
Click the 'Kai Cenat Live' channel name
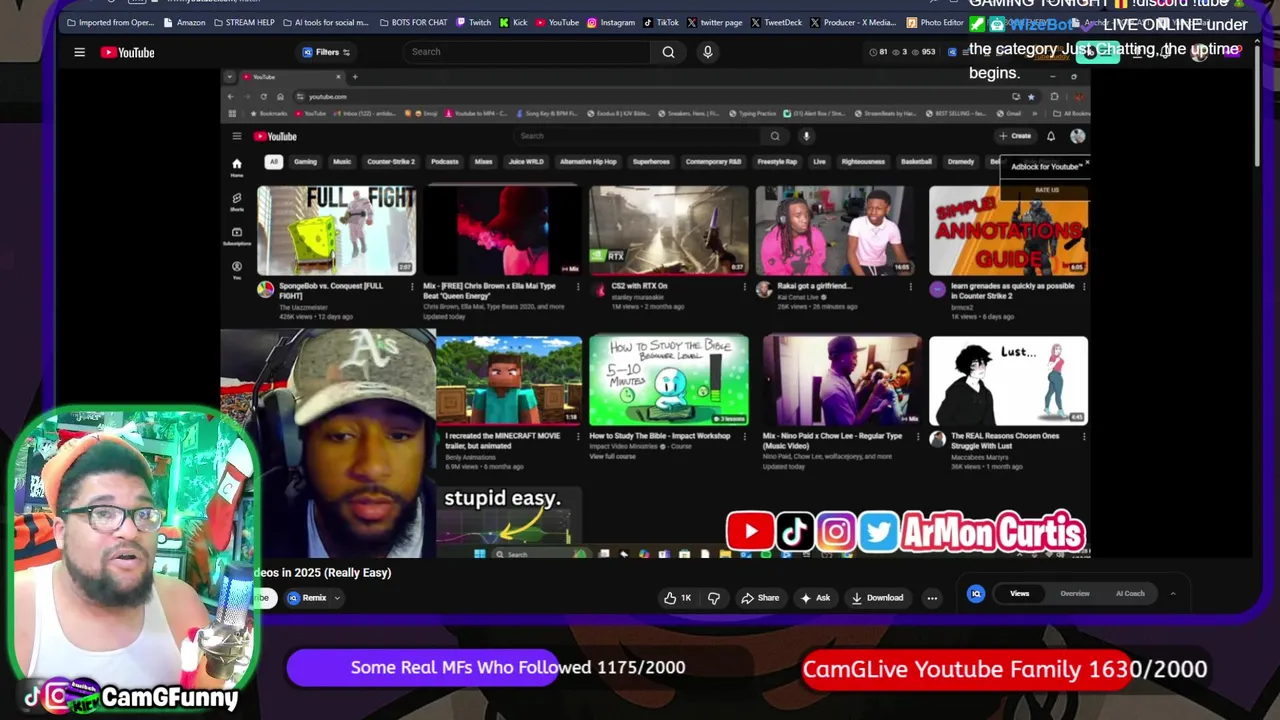[x=799, y=296]
